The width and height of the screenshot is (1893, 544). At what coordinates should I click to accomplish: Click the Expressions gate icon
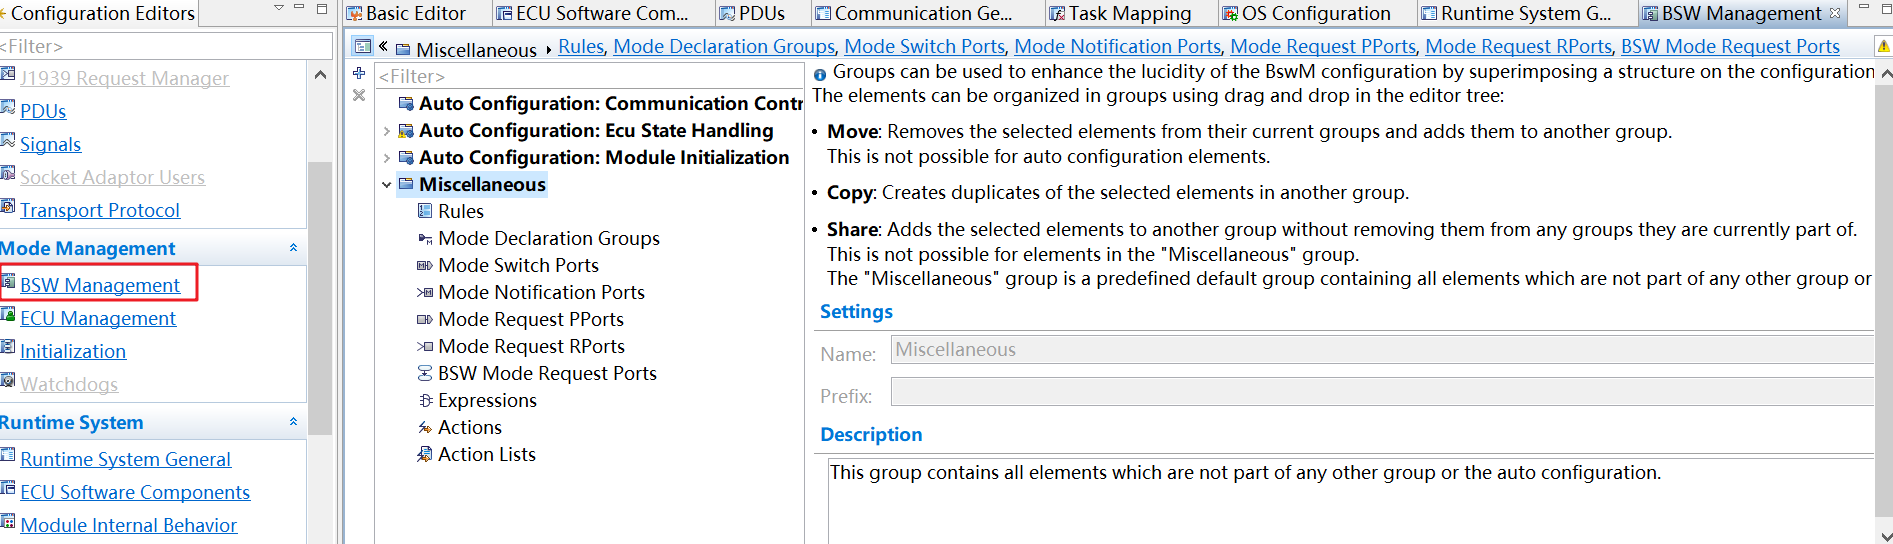pos(425,400)
